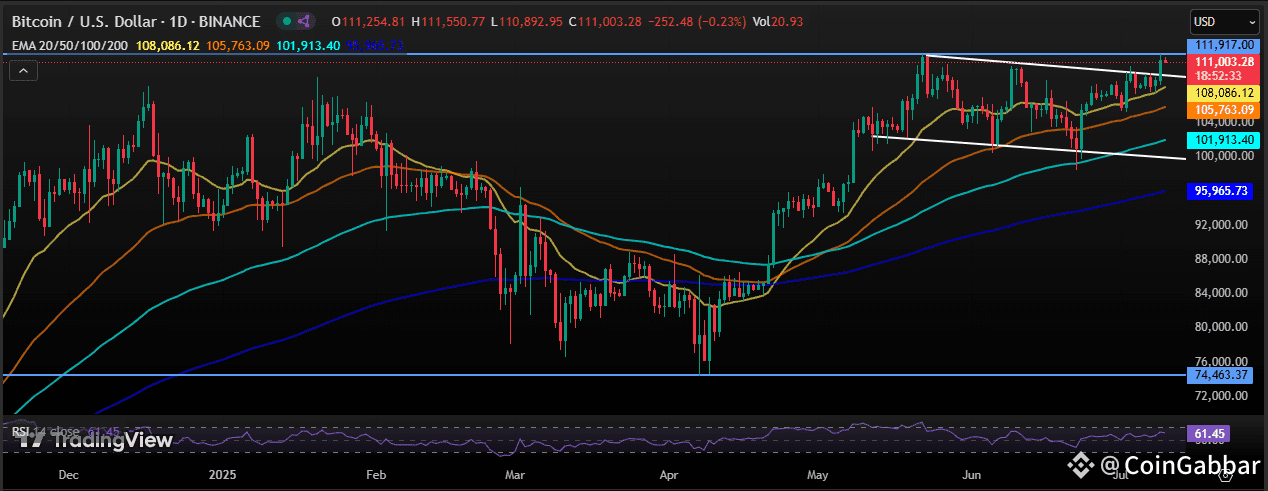Click the May label on the time axis
The image size is (1268, 491).
coord(820,474)
